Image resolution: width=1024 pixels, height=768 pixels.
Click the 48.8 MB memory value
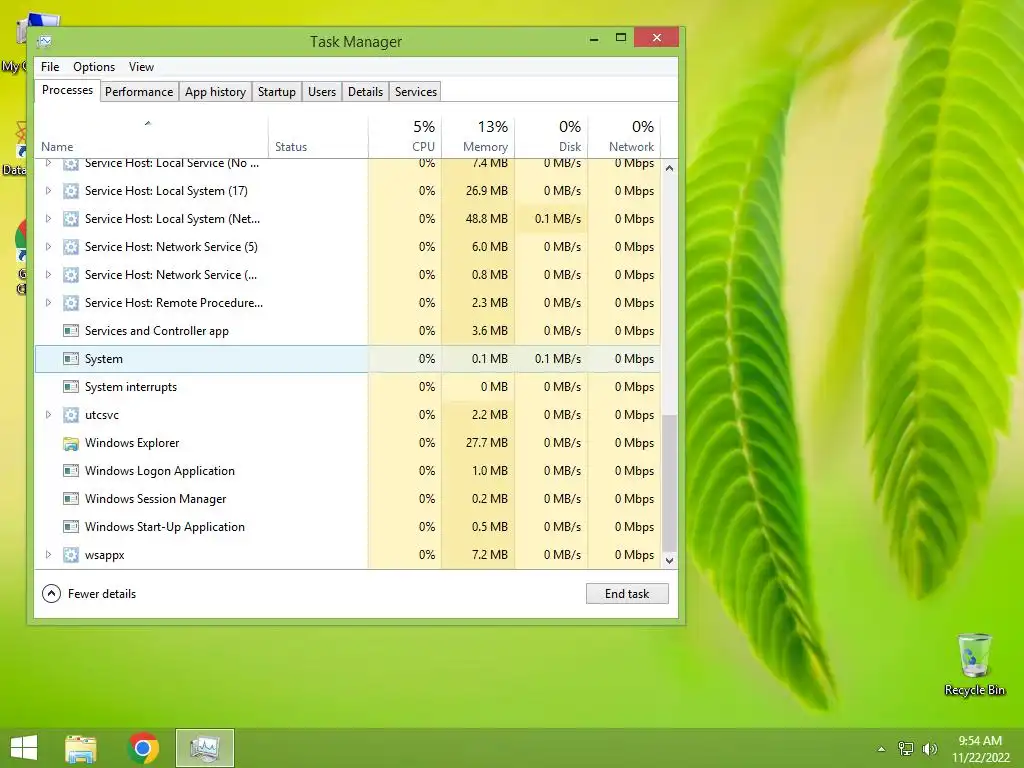tap(487, 219)
